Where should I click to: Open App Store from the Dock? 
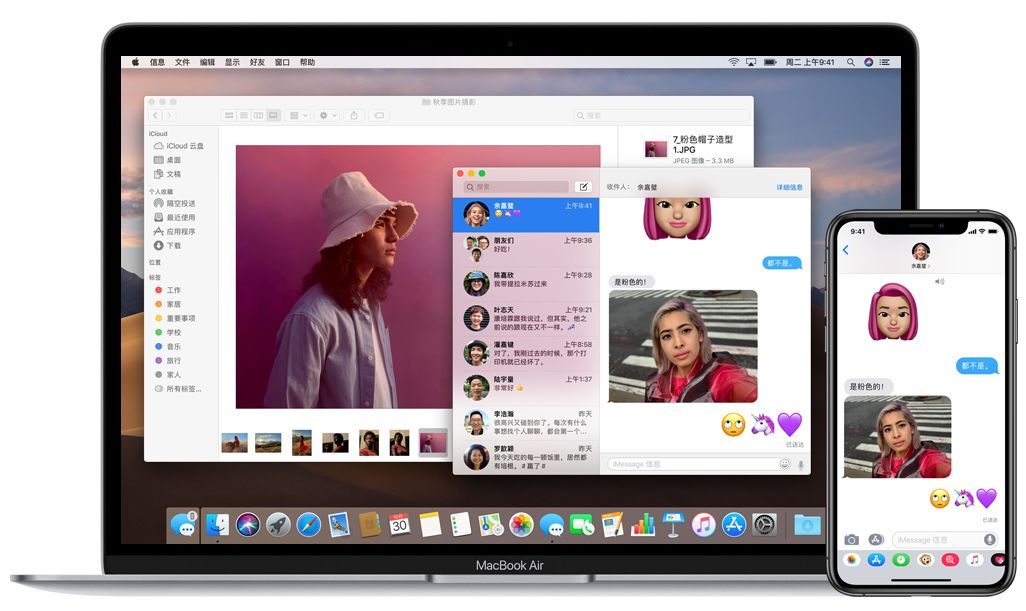tap(734, 524)
